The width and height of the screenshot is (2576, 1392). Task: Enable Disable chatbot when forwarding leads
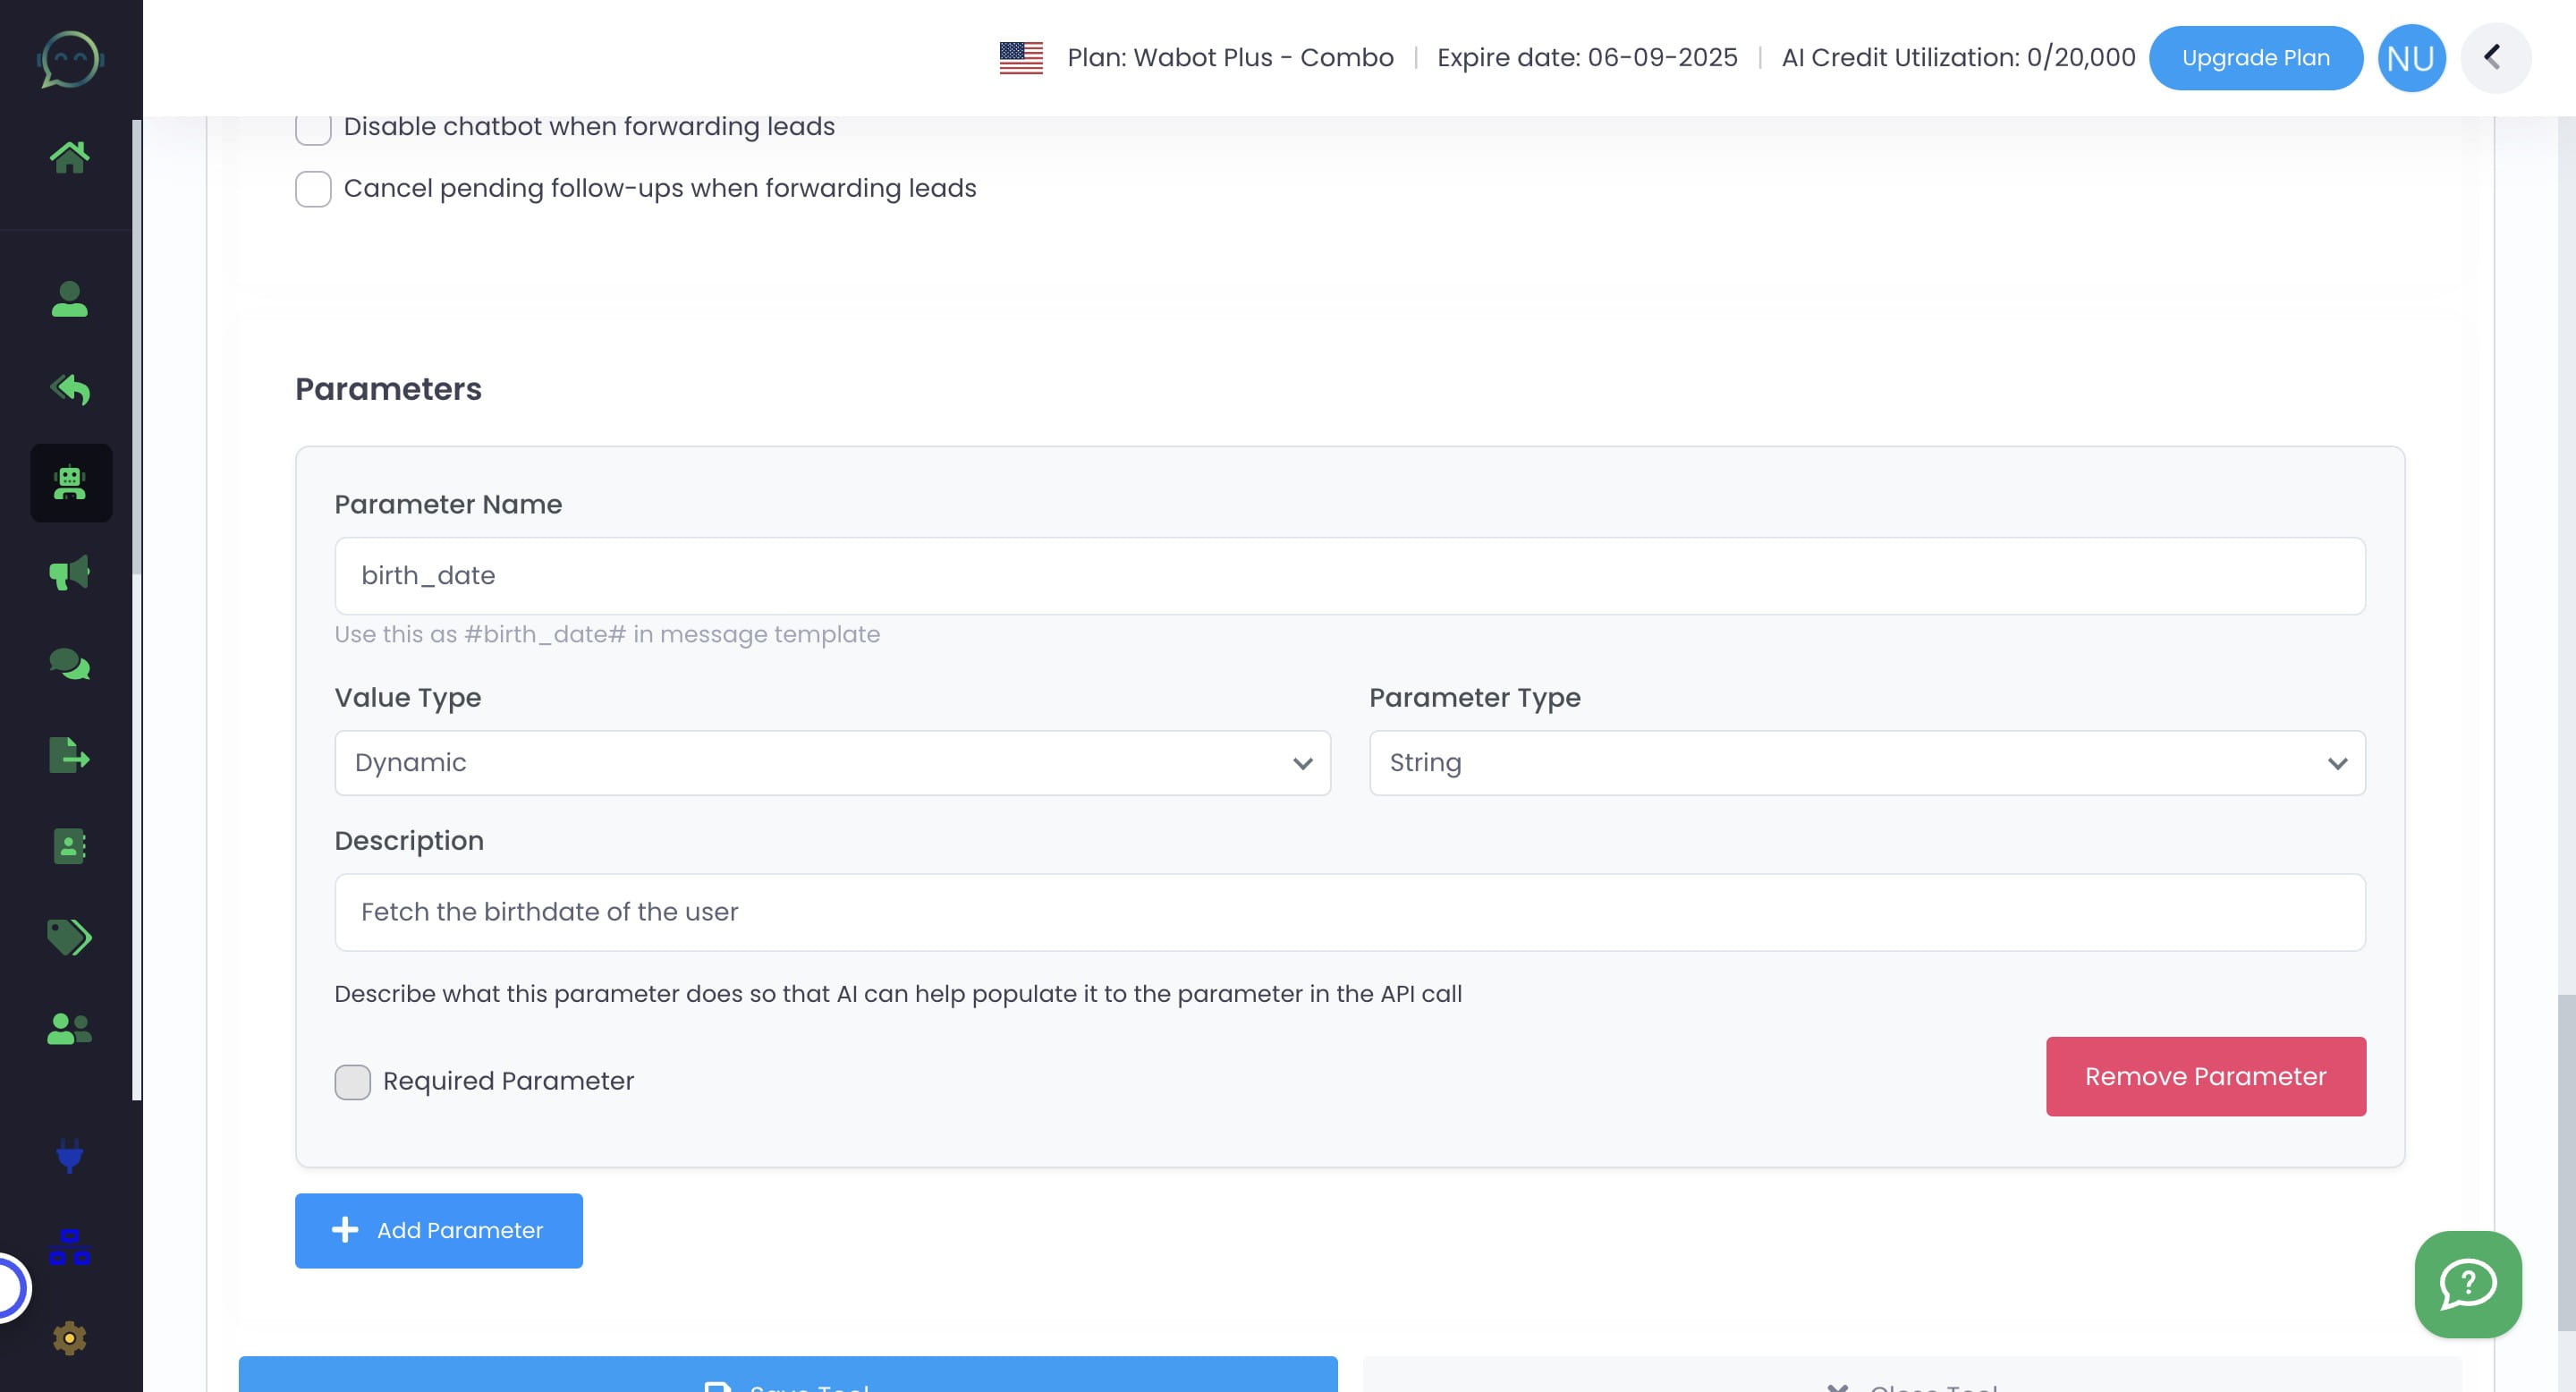click(x=313, y=127)
